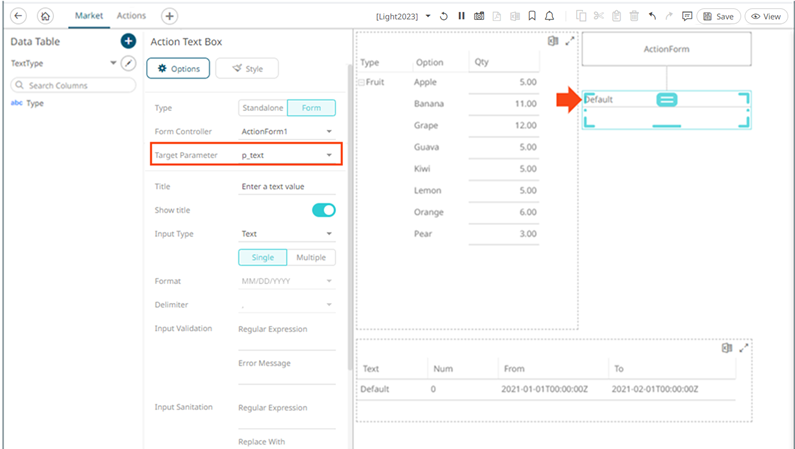Maximize the Fruit table visualization
This screenshot has width=795, height=449.
click(570, 41)
